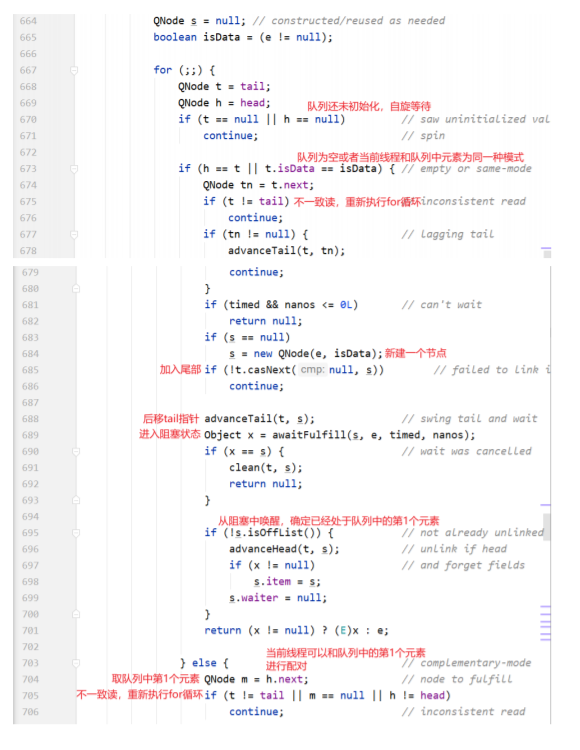Click line number 698 in the gutter
The height and width of the screenshot is (750, 580).
[x=30, y=582]
